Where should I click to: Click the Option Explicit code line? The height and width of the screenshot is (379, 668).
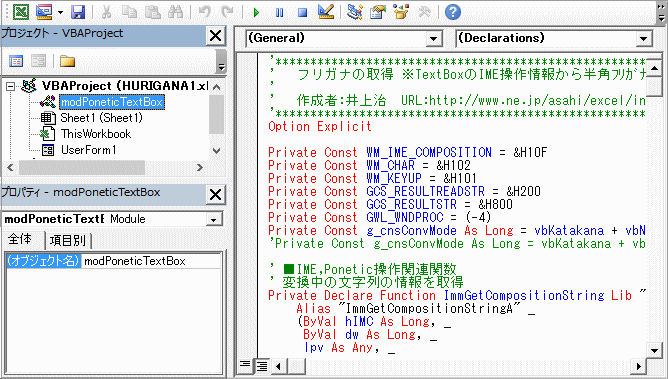tap(320, 126)
